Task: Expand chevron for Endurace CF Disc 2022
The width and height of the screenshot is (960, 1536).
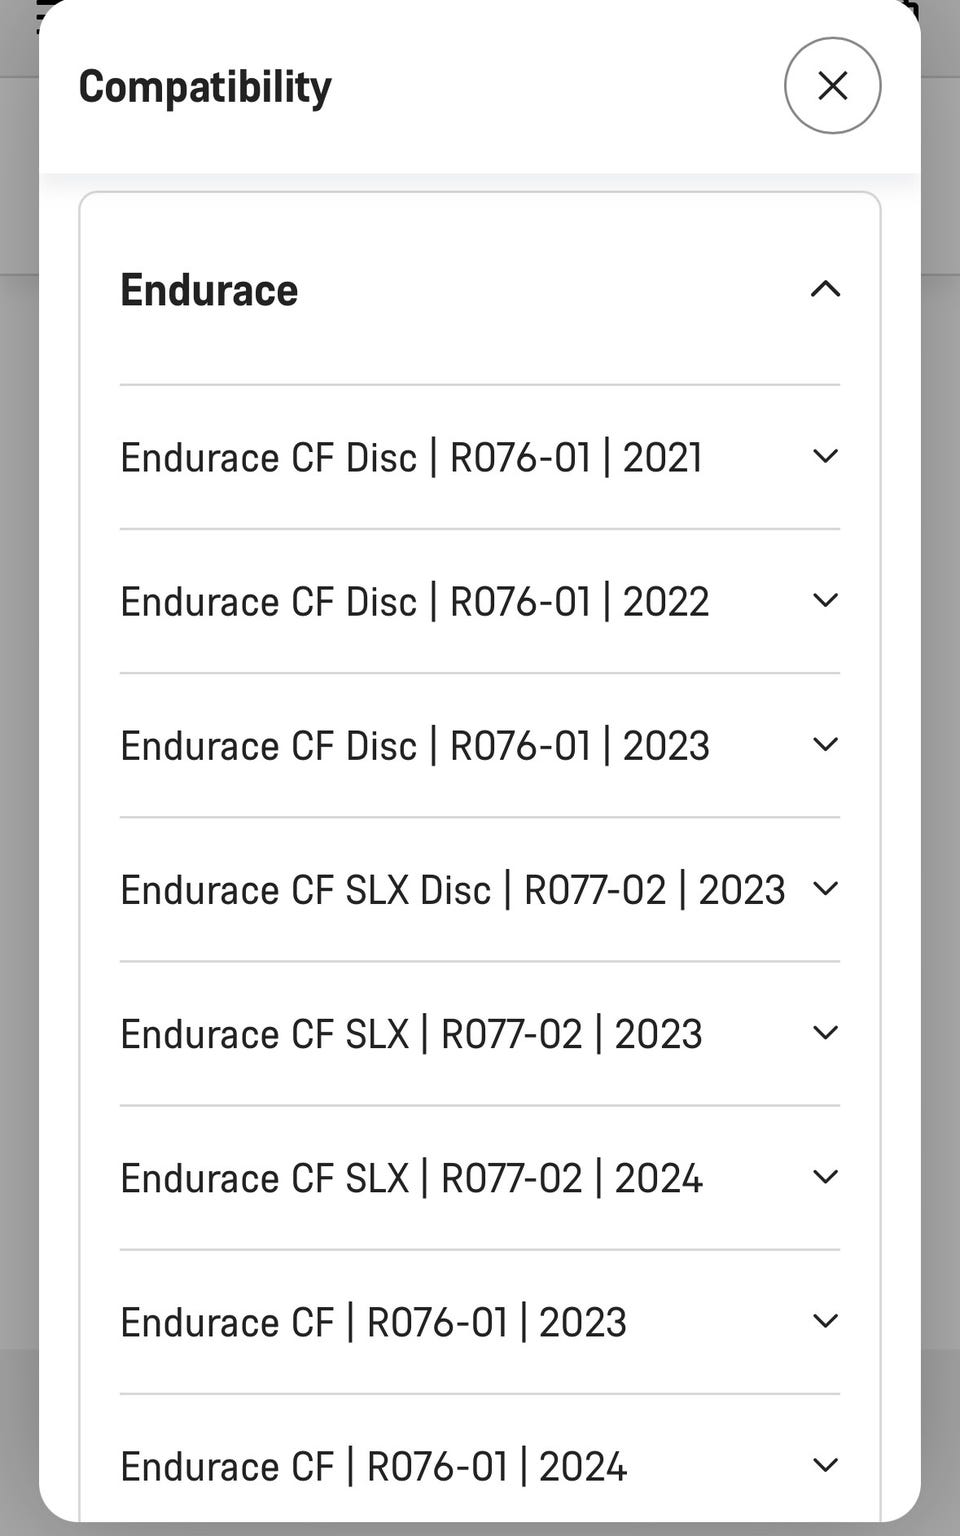Action: (825, 601)
